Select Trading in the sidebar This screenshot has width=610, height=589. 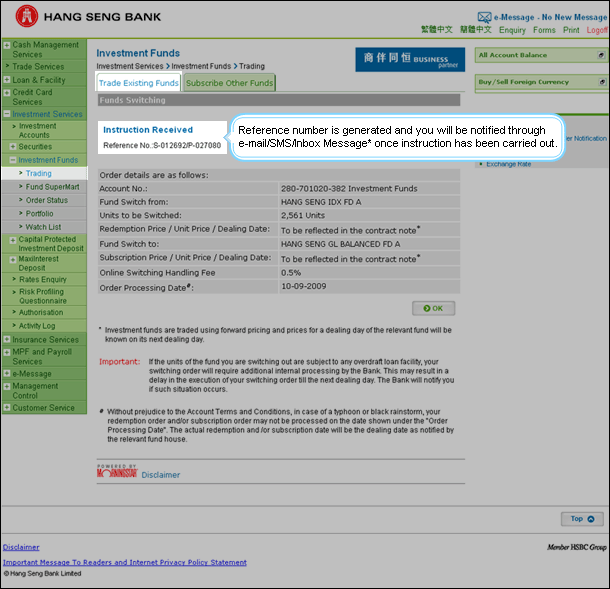[39, 173]
